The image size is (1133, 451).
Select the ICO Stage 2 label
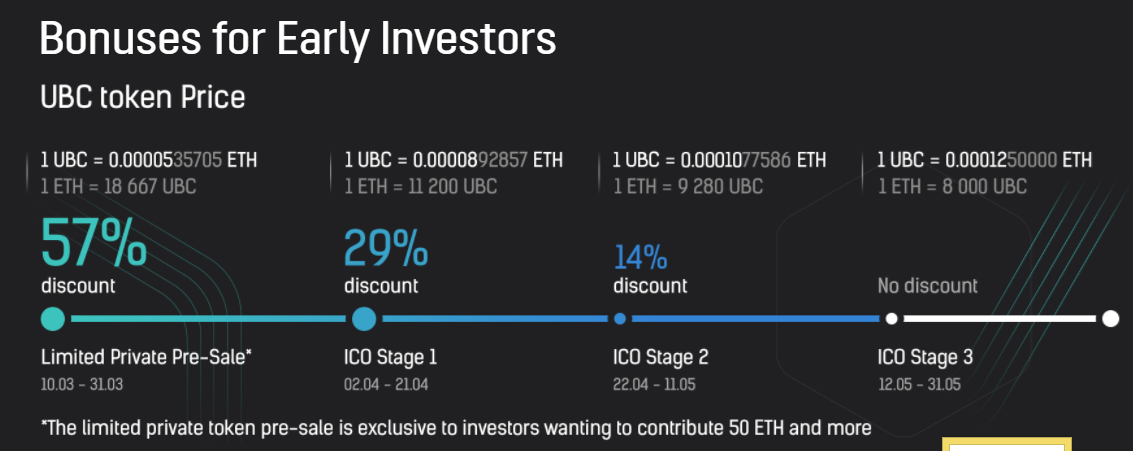pos(660,356)
